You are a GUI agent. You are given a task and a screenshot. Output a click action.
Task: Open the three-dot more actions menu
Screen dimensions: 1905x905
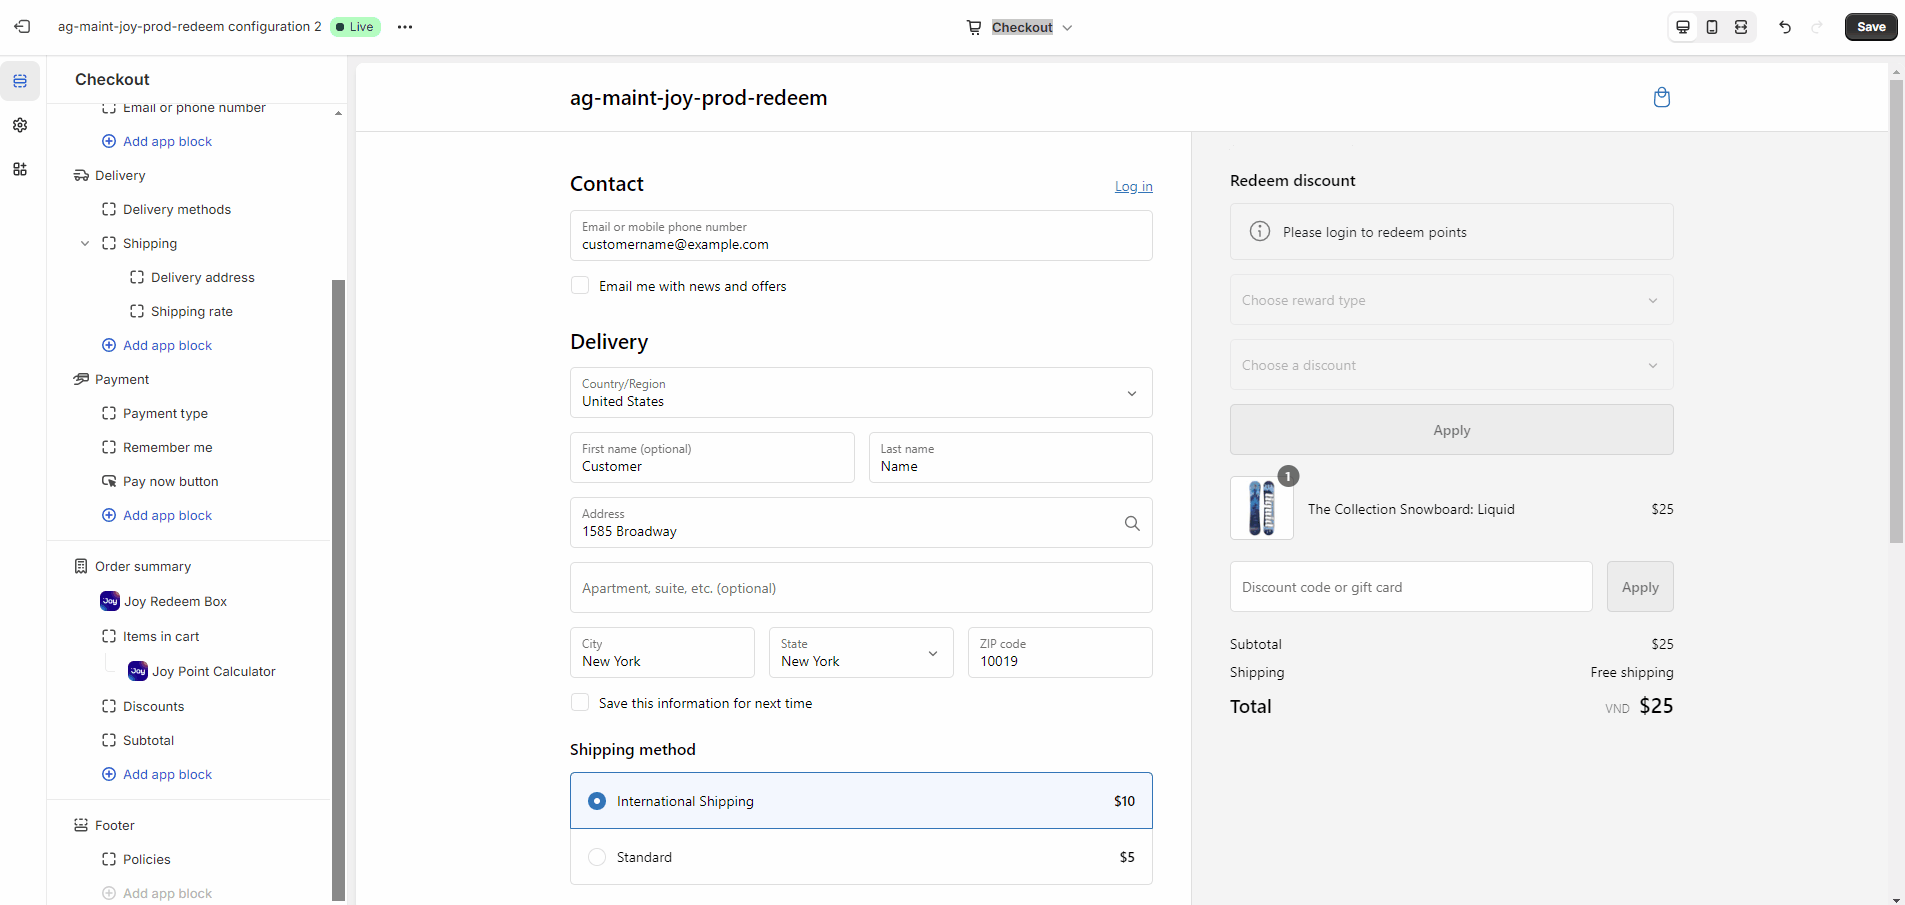click(405, 27)
